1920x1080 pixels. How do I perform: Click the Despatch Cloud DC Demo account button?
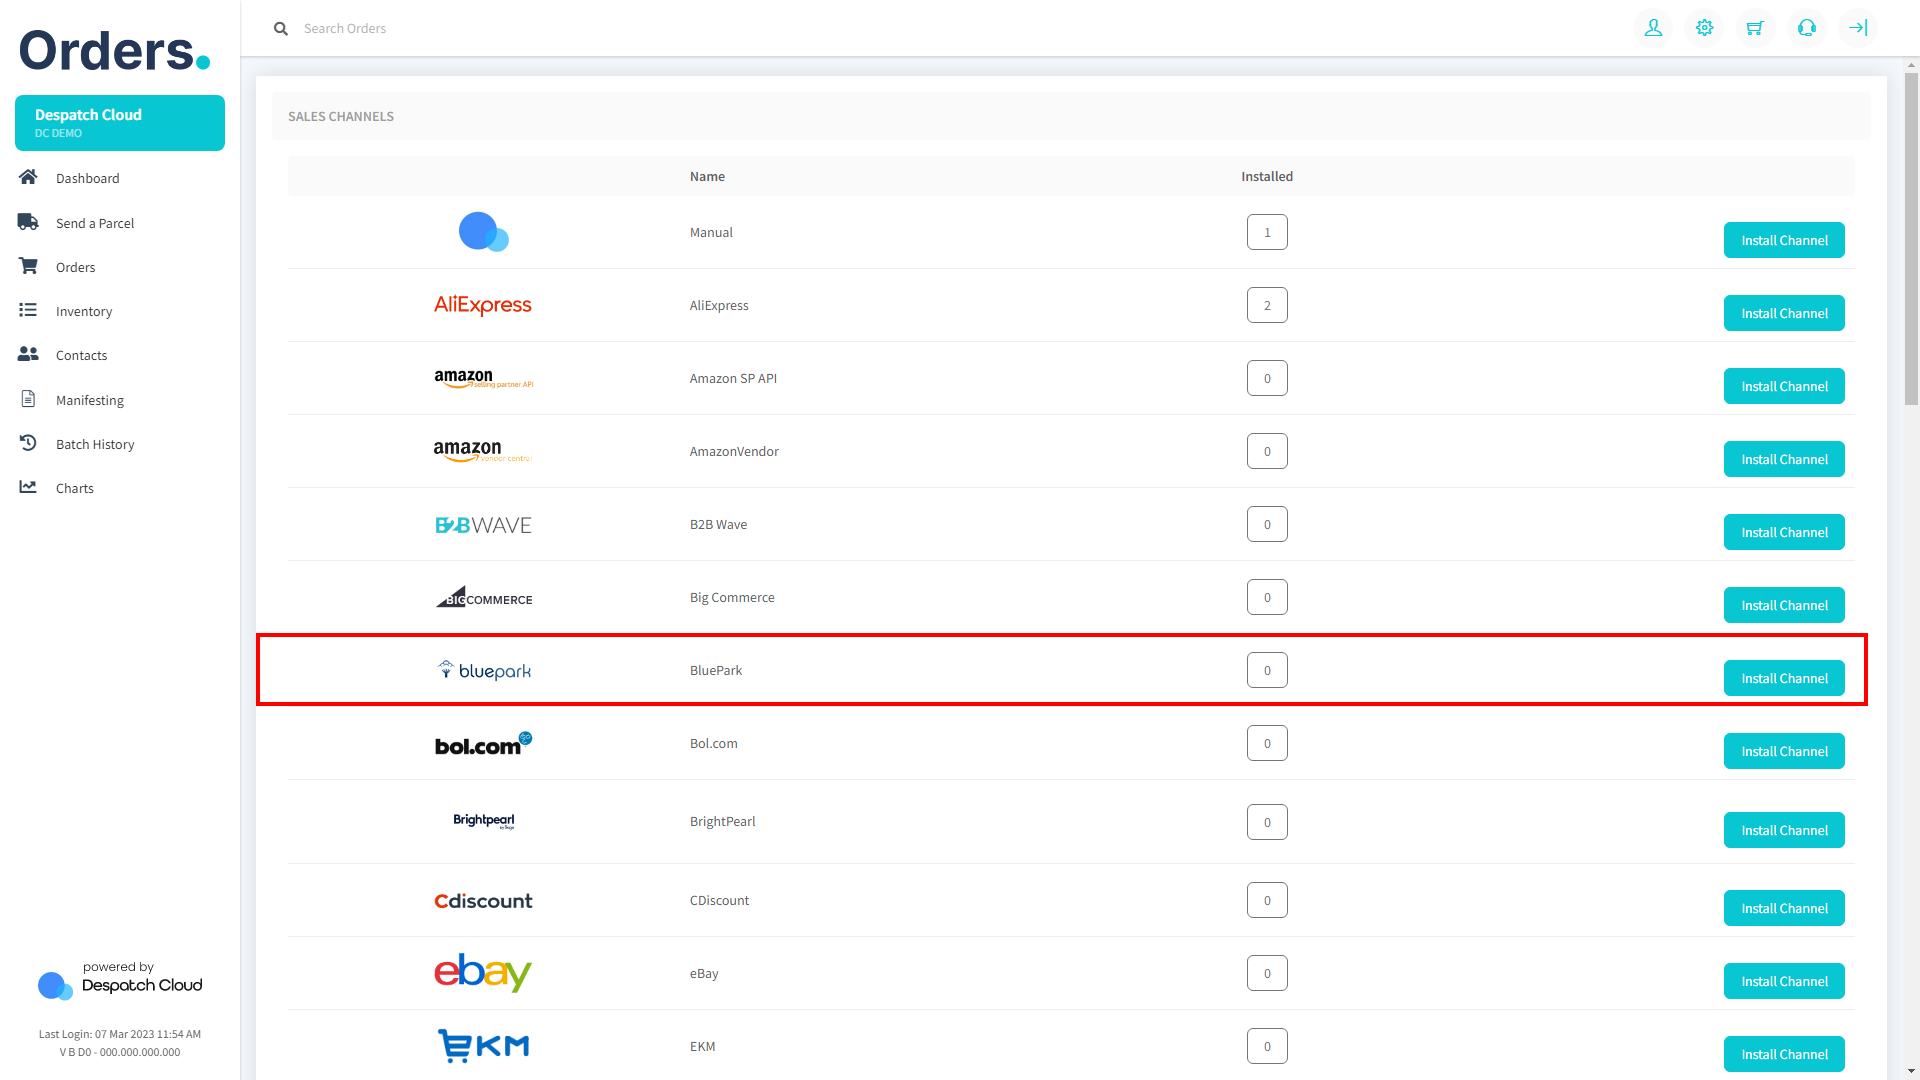[120, 123]
